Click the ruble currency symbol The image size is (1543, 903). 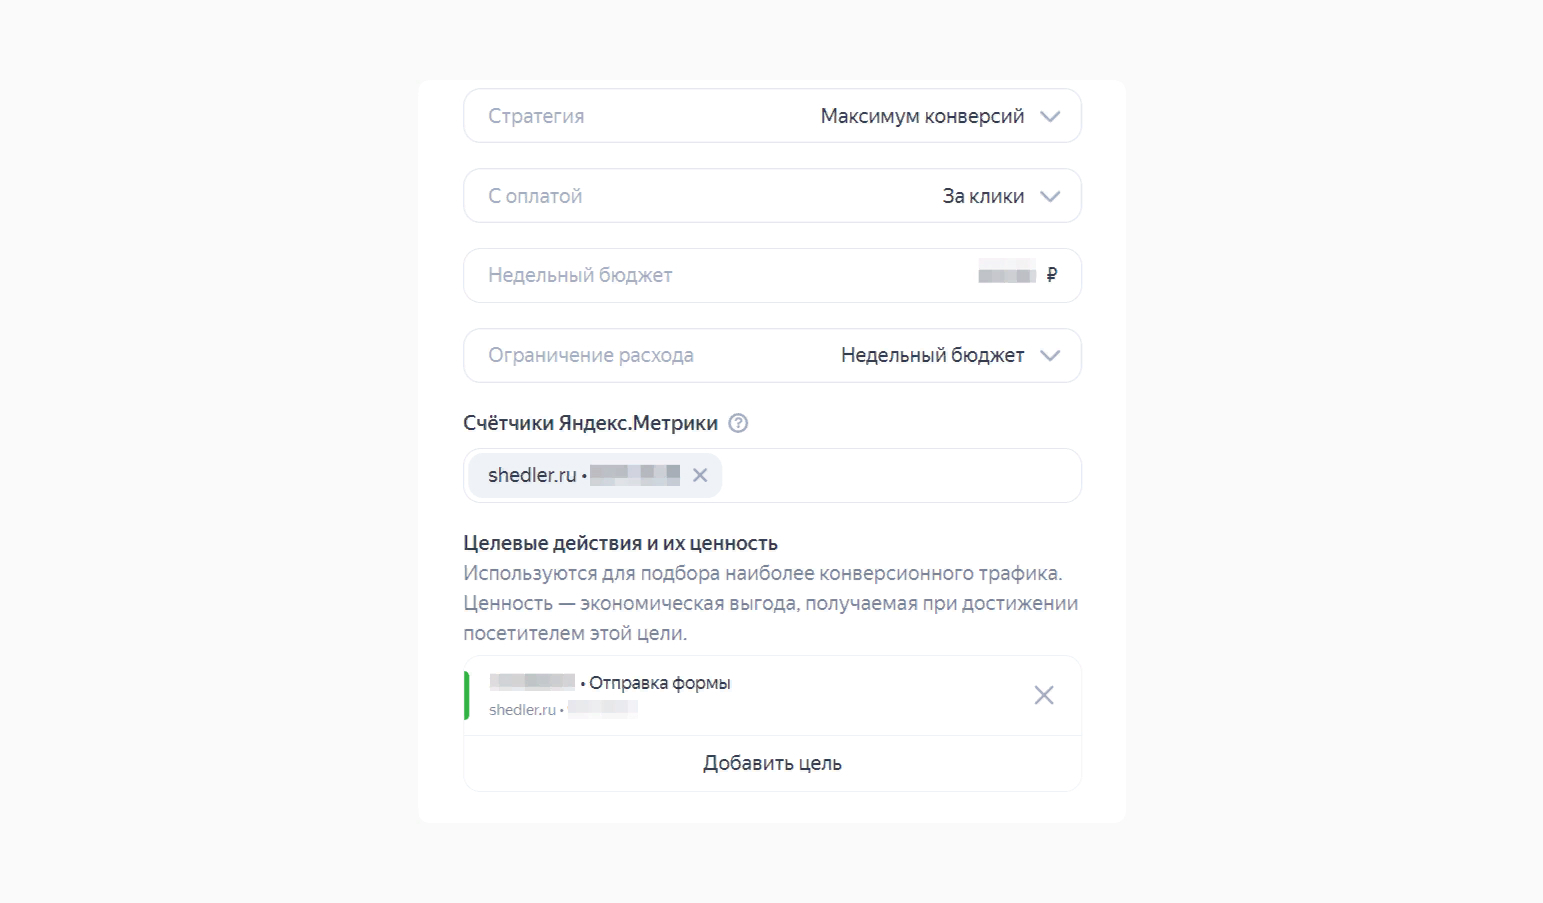point(1051,275)
